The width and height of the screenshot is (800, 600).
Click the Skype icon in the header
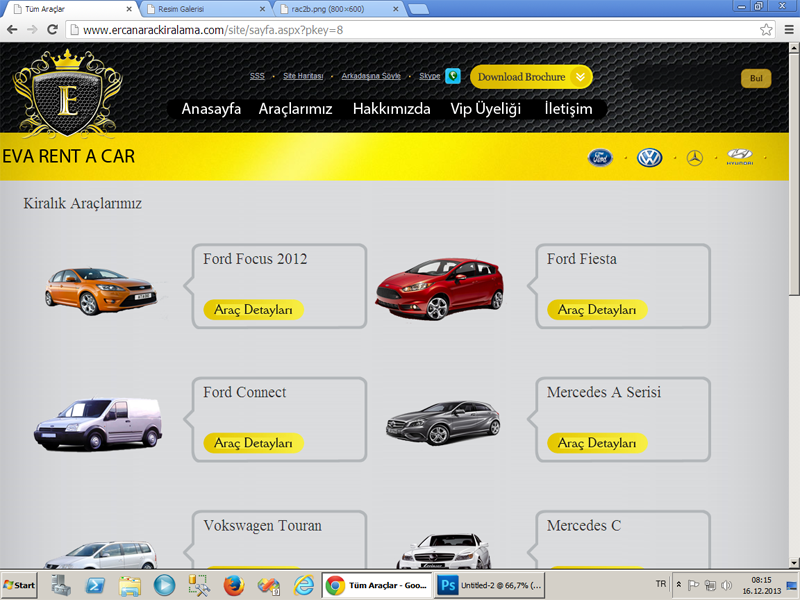pyautogui.click(x=453, y=76)
